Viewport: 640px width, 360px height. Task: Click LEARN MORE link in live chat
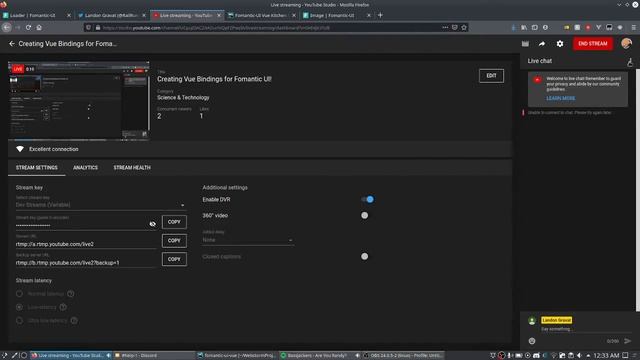tap(560, 98)
